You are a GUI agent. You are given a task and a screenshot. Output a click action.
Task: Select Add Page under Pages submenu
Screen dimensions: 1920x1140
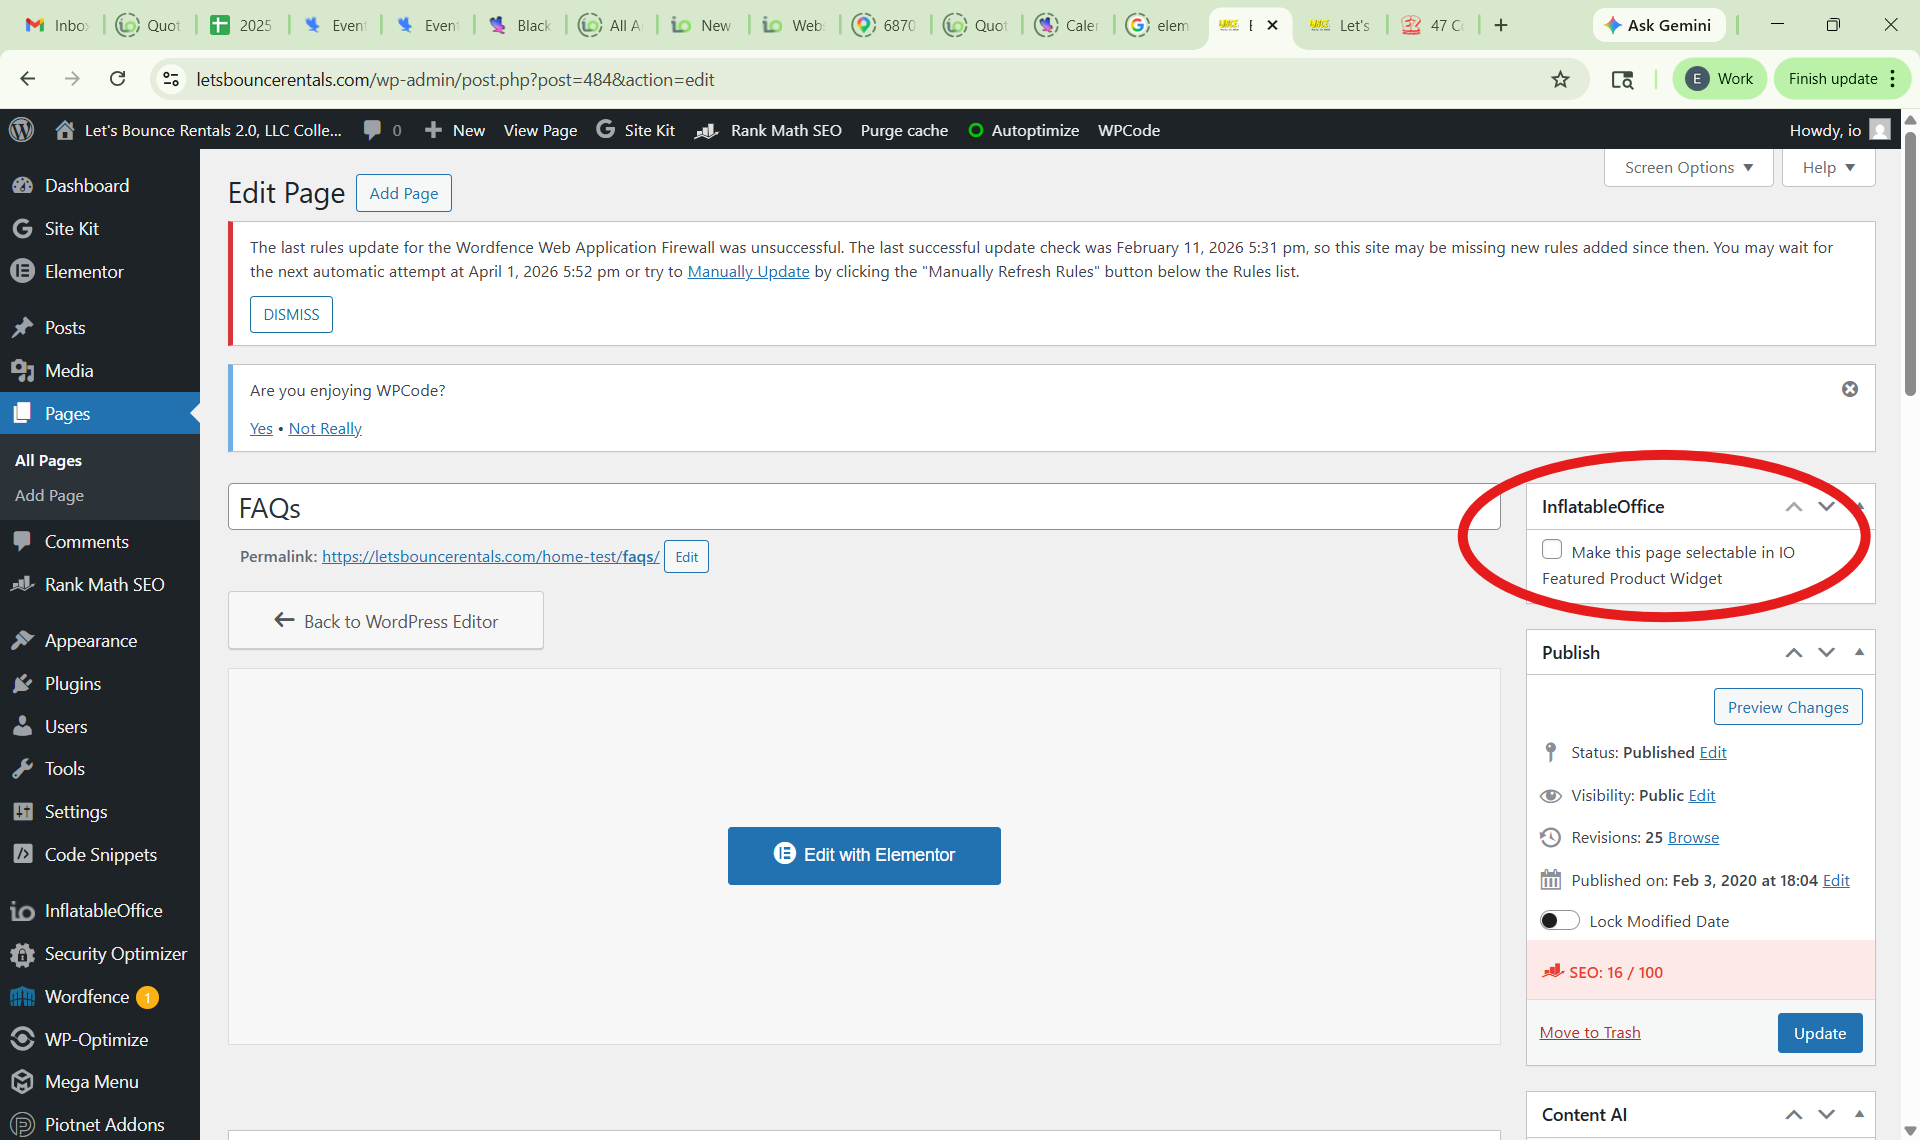pos(49,495)
